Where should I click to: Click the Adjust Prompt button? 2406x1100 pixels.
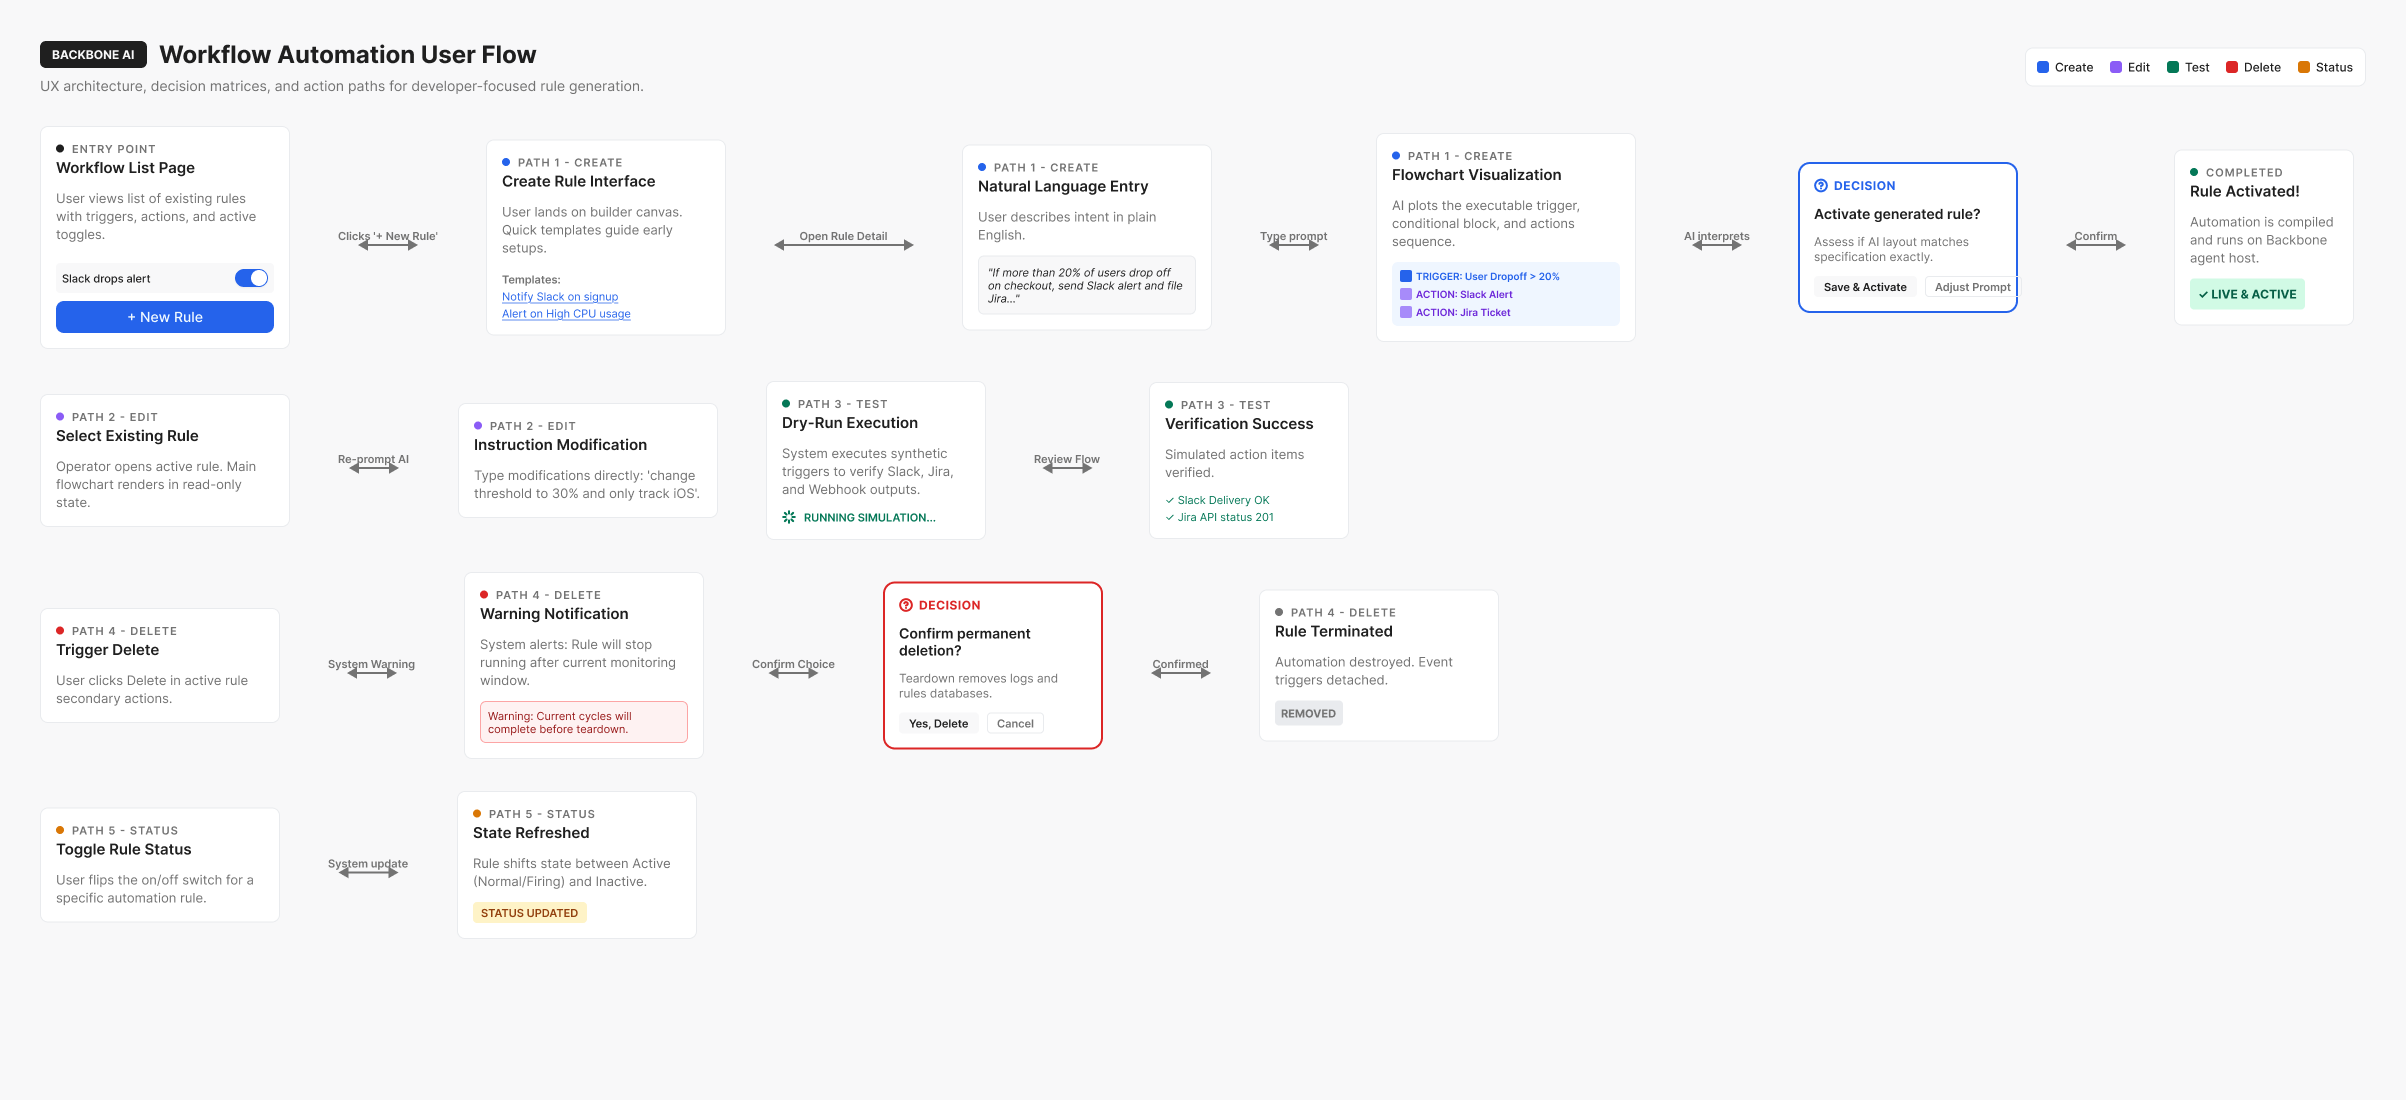click(x=1972, y=287)
